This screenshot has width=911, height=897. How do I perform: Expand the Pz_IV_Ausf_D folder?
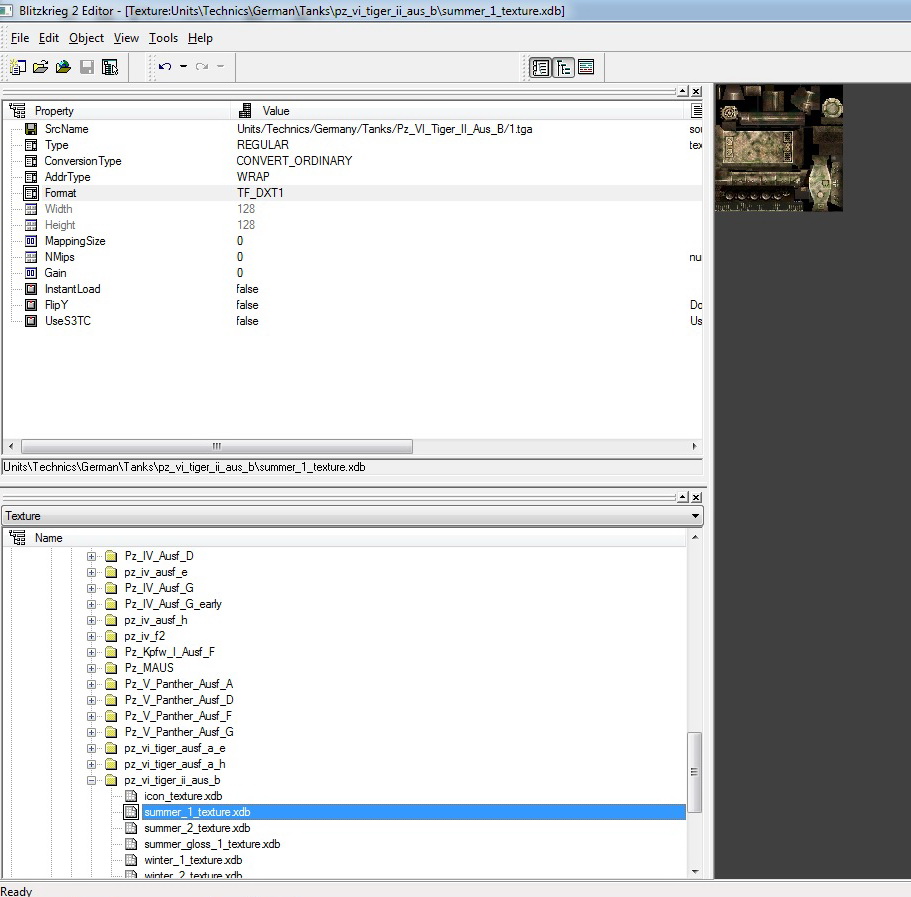[x=91, y=557]
